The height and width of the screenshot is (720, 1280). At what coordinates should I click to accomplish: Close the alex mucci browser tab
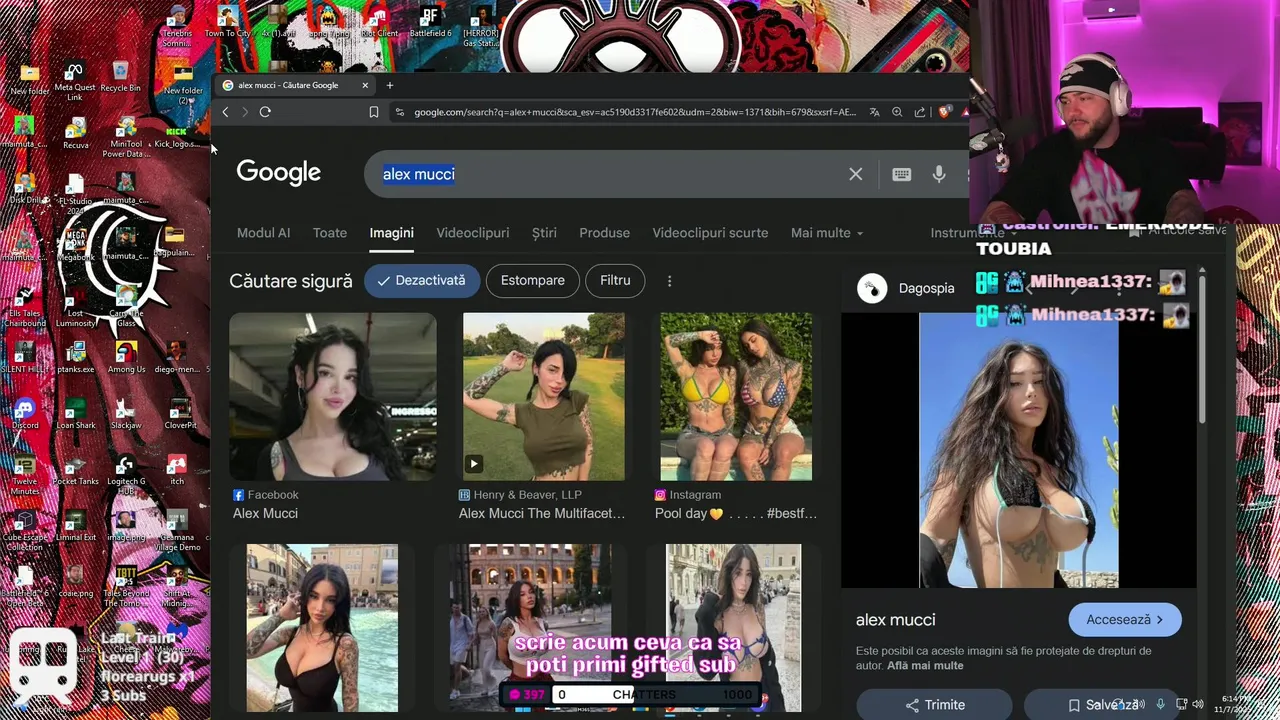click(365, 85)
